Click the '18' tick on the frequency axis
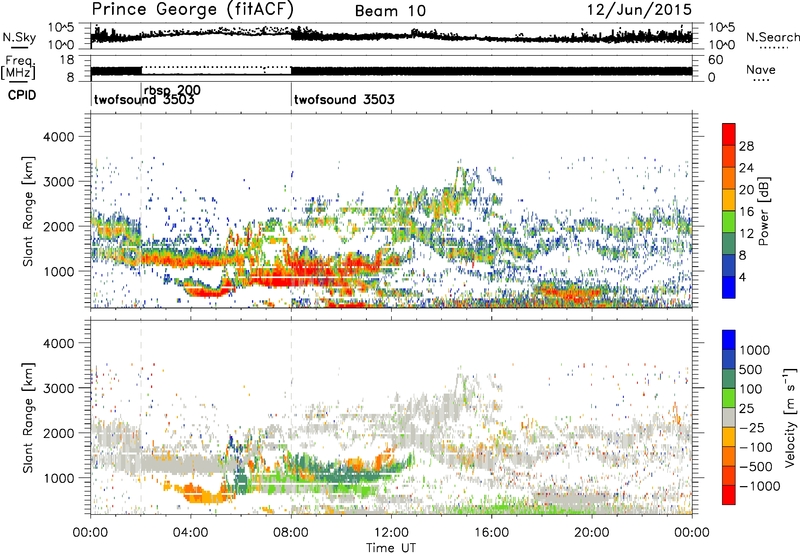The width and height of the screenshot is (800, 554). pyautogui.click(x=66, y=60)
